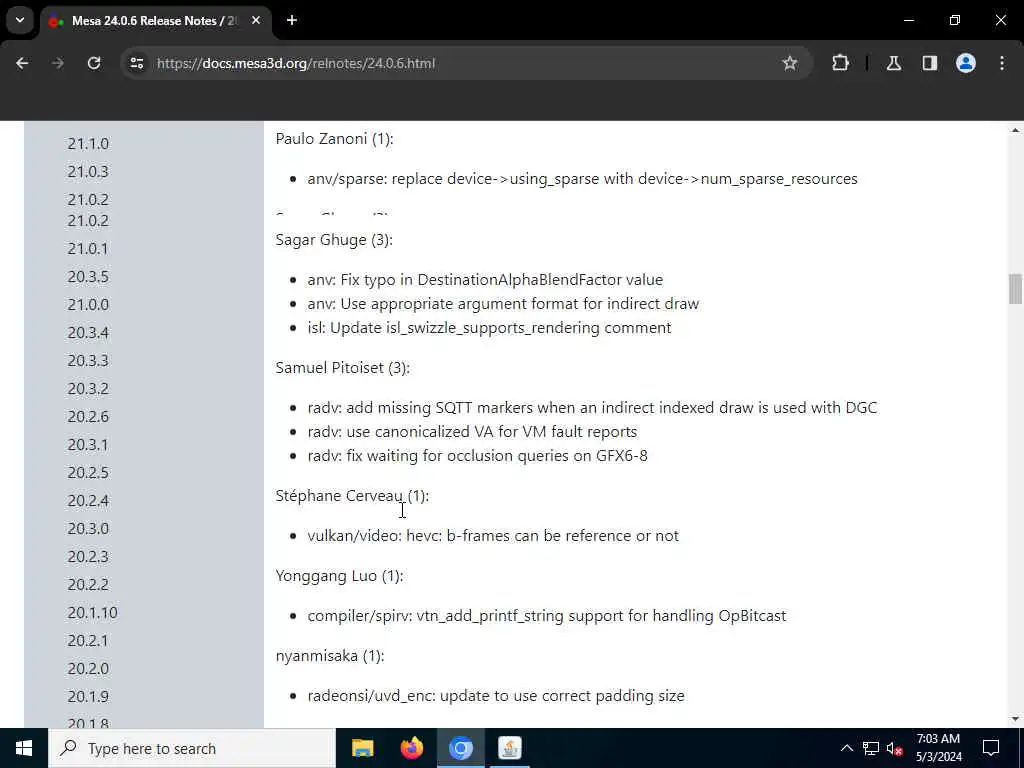Open File Explorer from taskbar
1024x768 pixels.
pyautogui.click(x=362, y=748)
